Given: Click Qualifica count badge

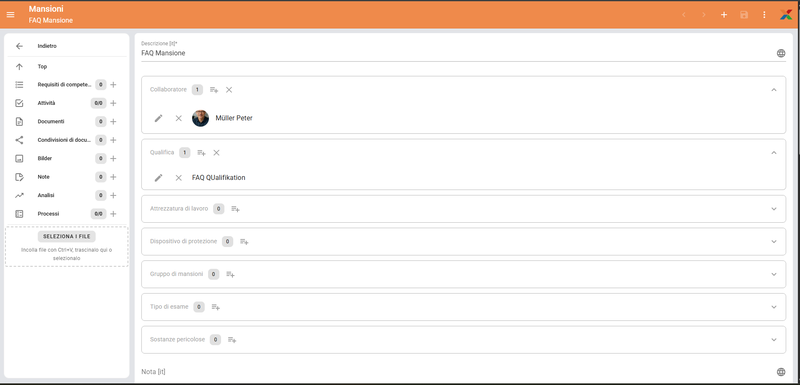Looking at the screenshot, I should click(185, 152).
